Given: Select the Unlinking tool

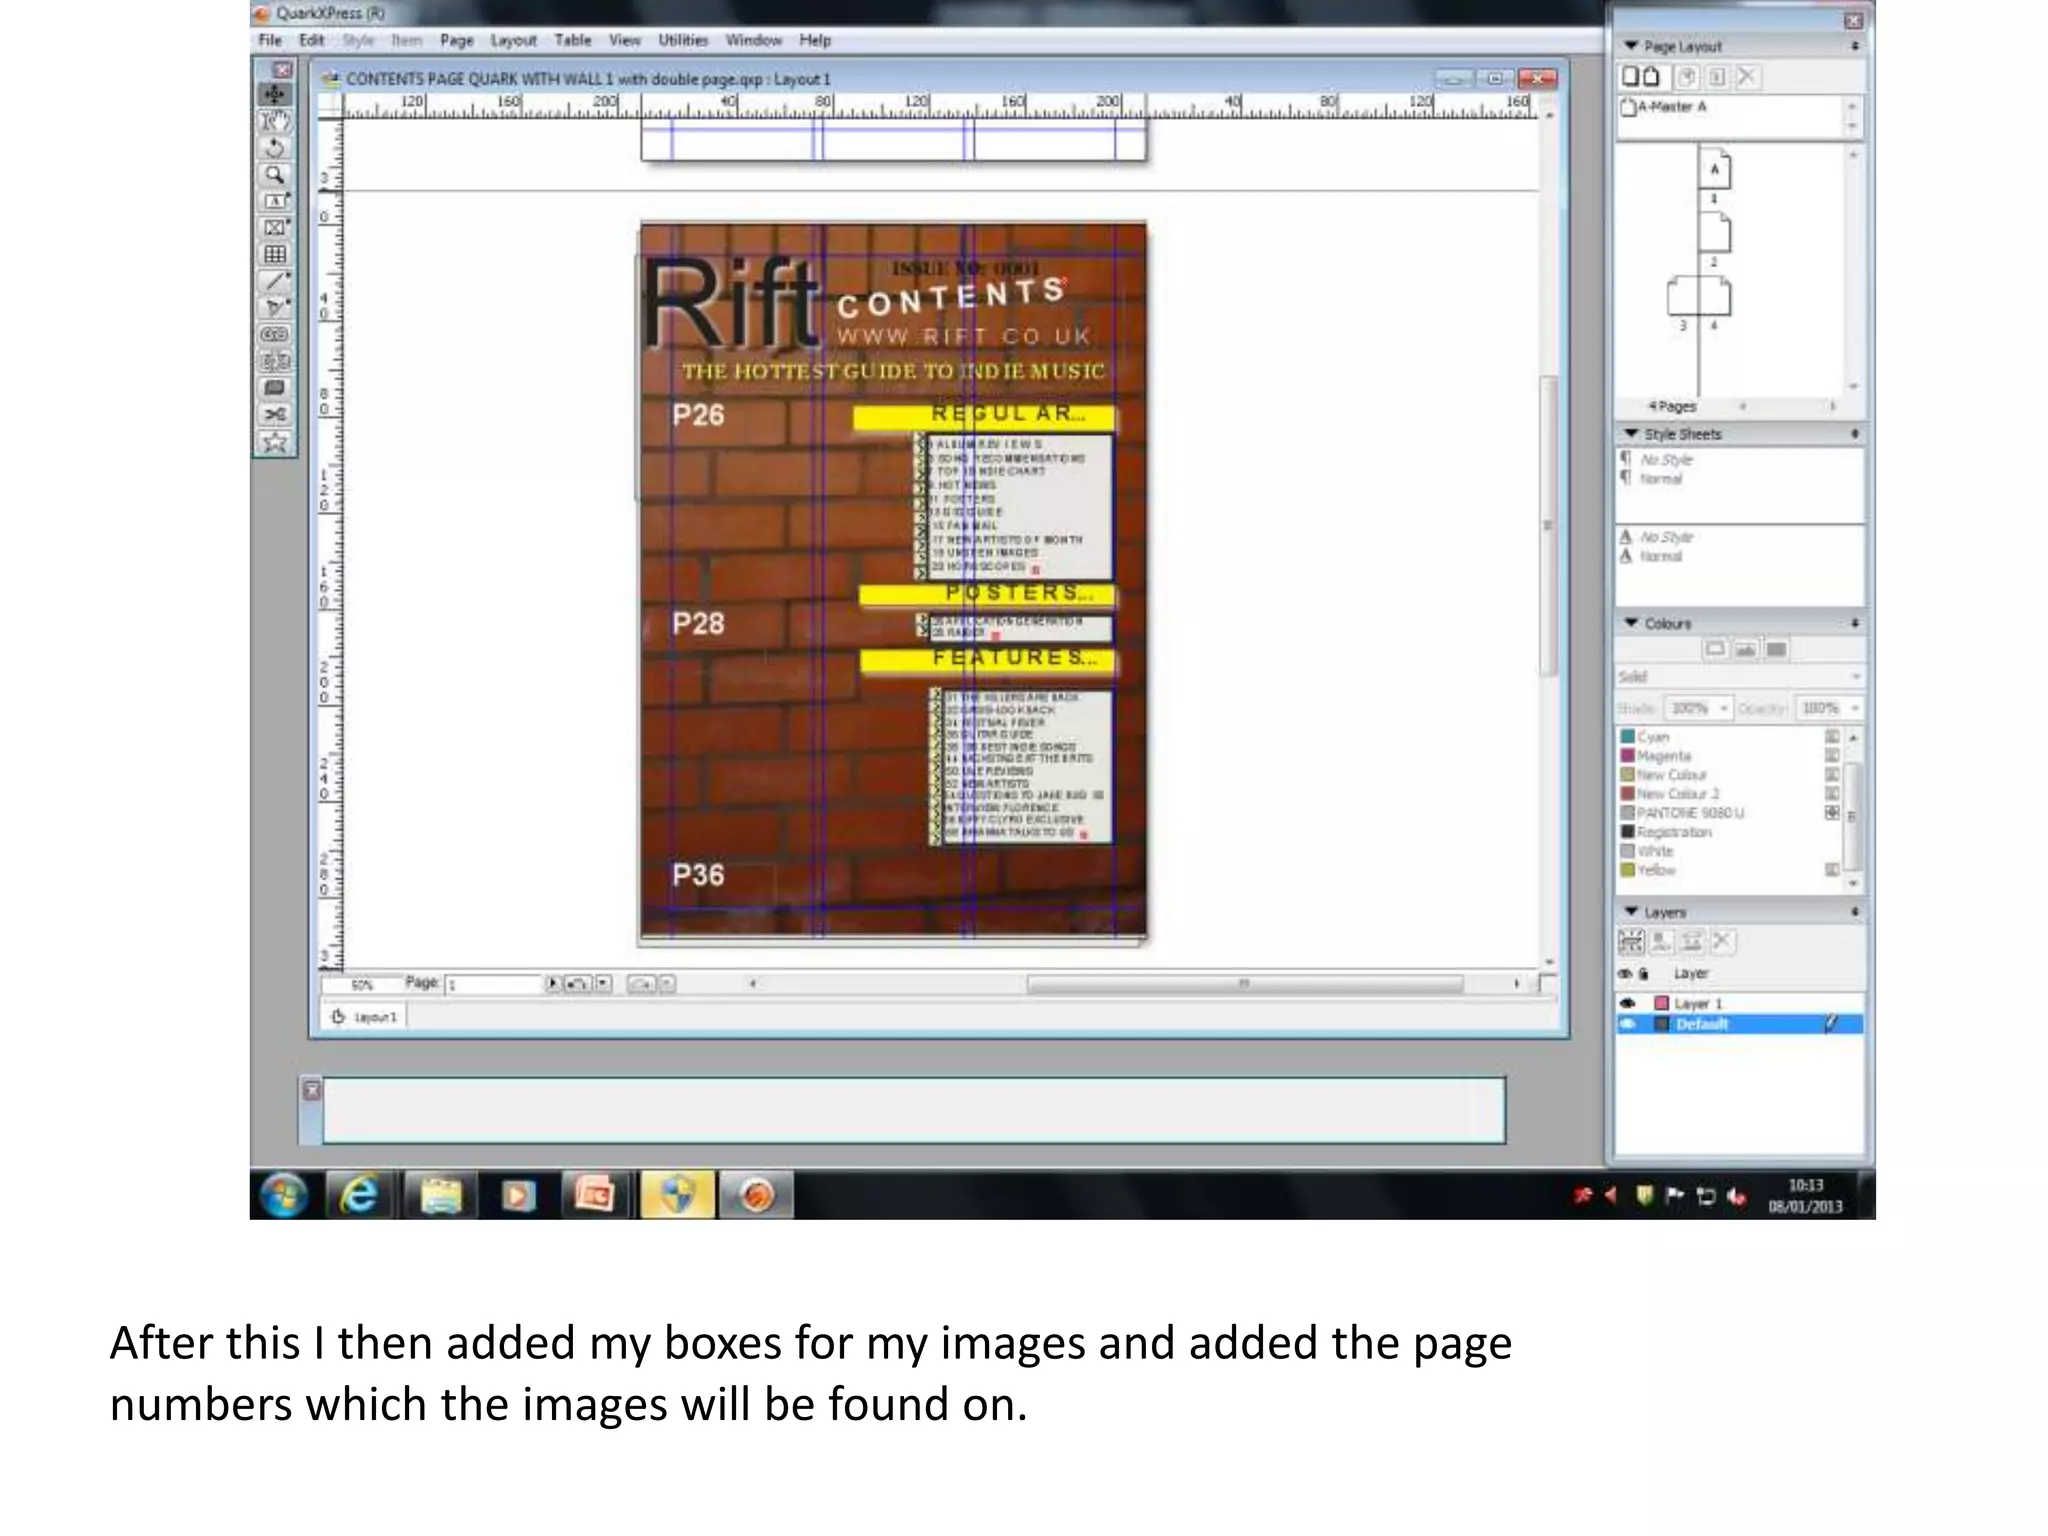Looking at the screenshot, I should point(274,361).
